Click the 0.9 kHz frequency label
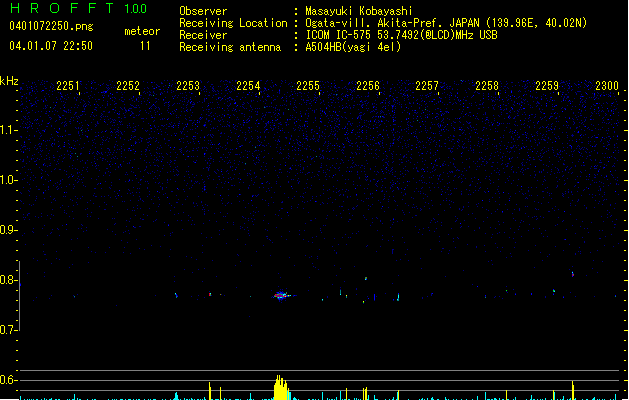Image resolution: width=629 pixels, height=400 pixels. pyautogui.click(x=8, y=230)
